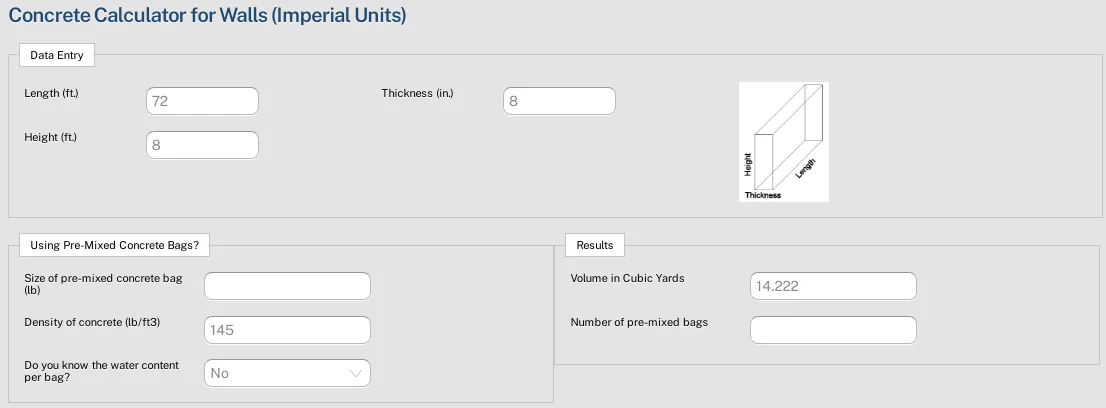This screenshot has height=408, width=1106.
Task: Click the Volume in Cubic Yards label
Action: 628,278
